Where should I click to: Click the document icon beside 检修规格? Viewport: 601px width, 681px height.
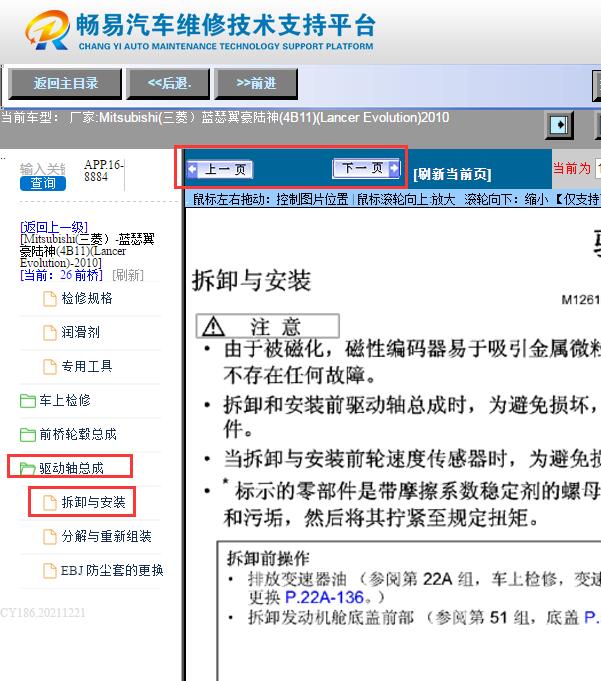50,299
